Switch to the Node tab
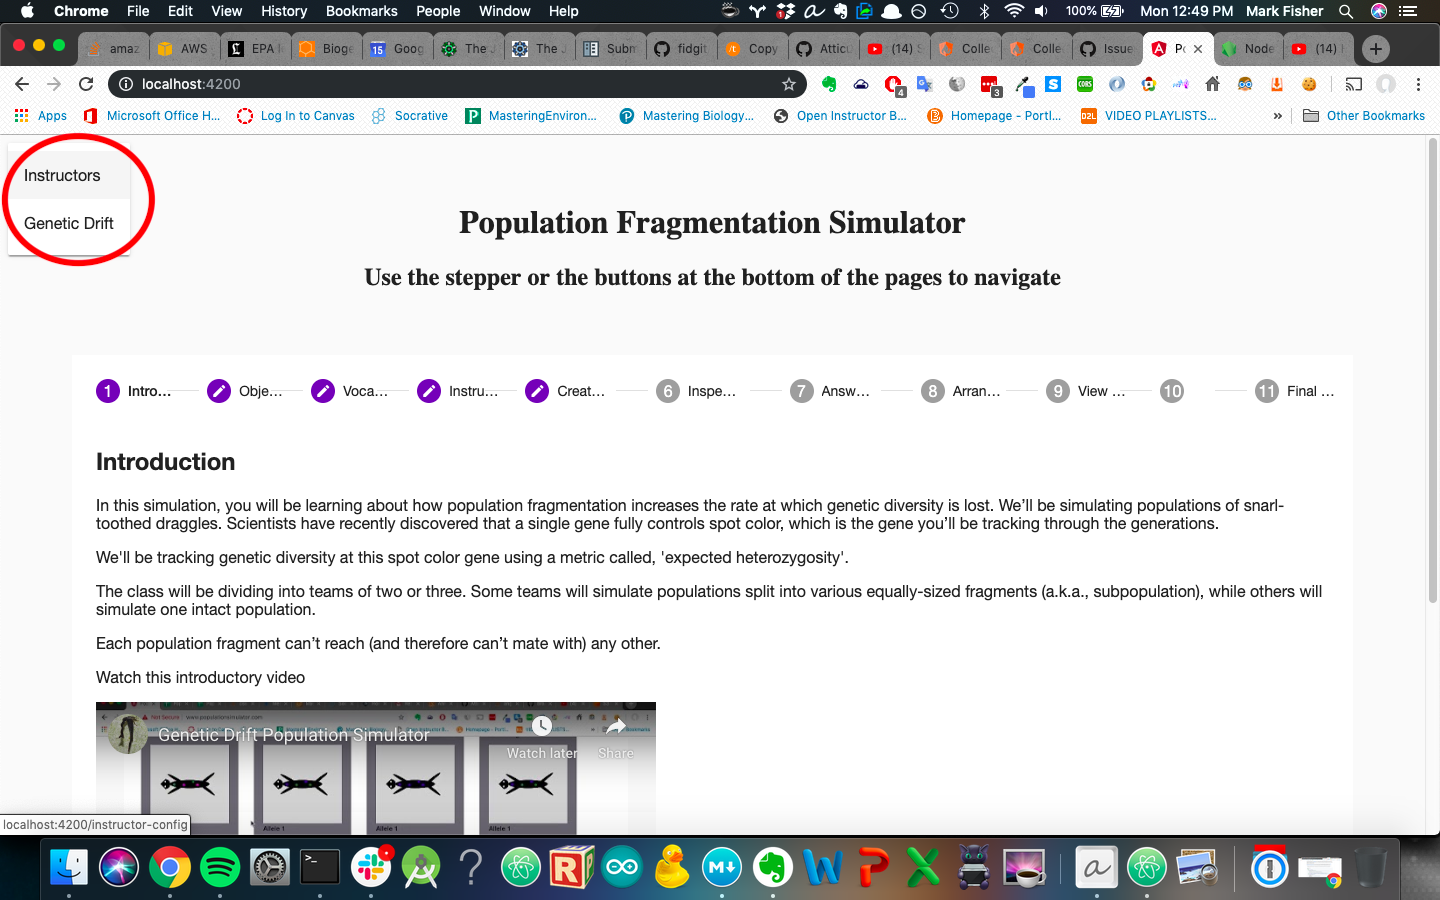The image size is (1440, 900). (1250, 48)
